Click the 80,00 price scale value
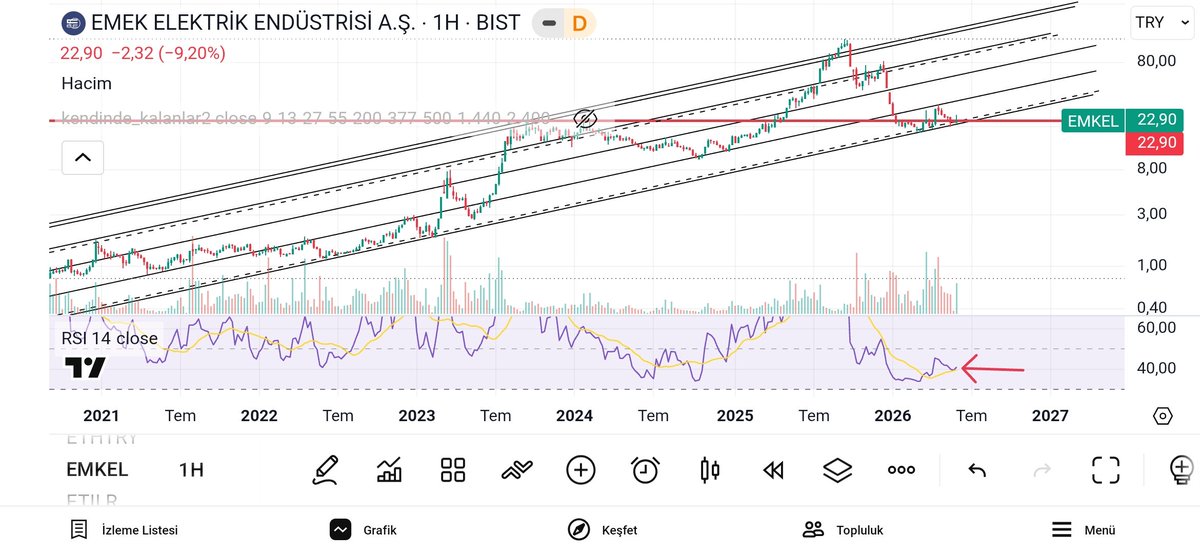This screenshot has height=554, width=1200. point(1155,61)
